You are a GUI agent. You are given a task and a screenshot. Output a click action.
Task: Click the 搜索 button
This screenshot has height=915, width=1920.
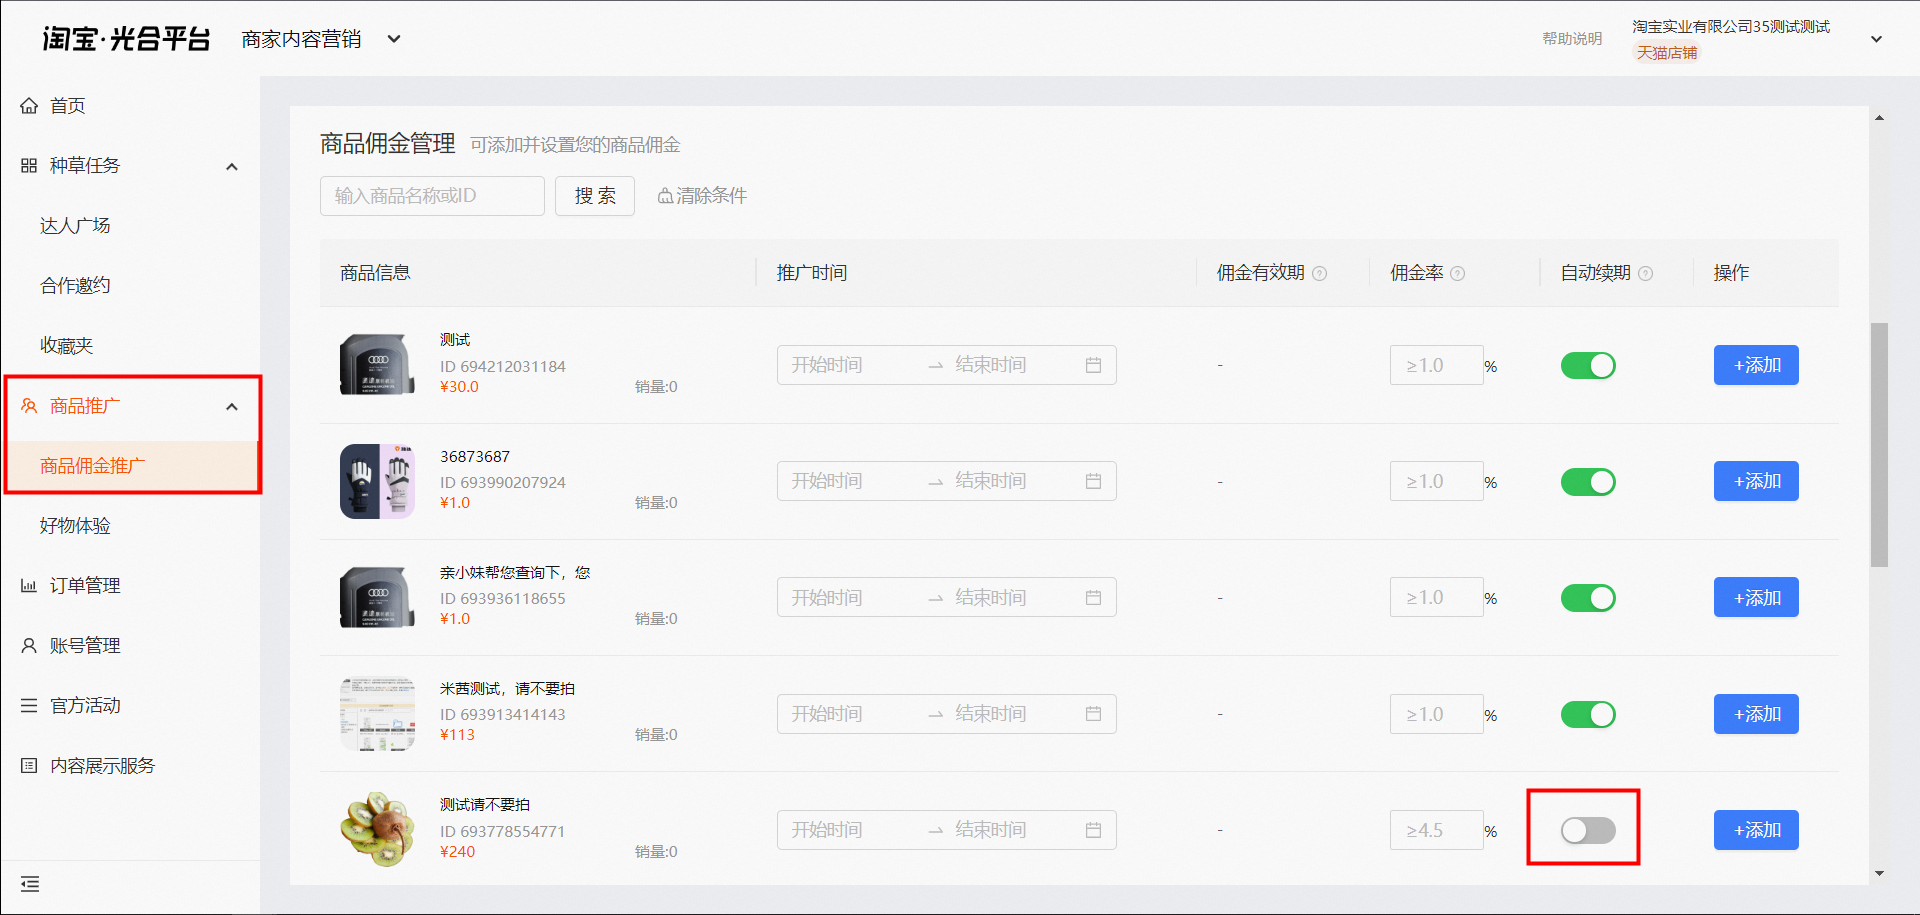[x=595, y=196]
